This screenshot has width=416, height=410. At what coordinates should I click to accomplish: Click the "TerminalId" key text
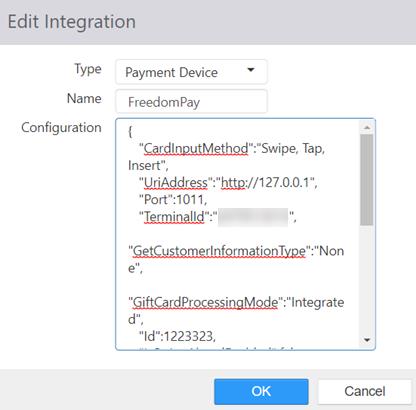(174, 217)
